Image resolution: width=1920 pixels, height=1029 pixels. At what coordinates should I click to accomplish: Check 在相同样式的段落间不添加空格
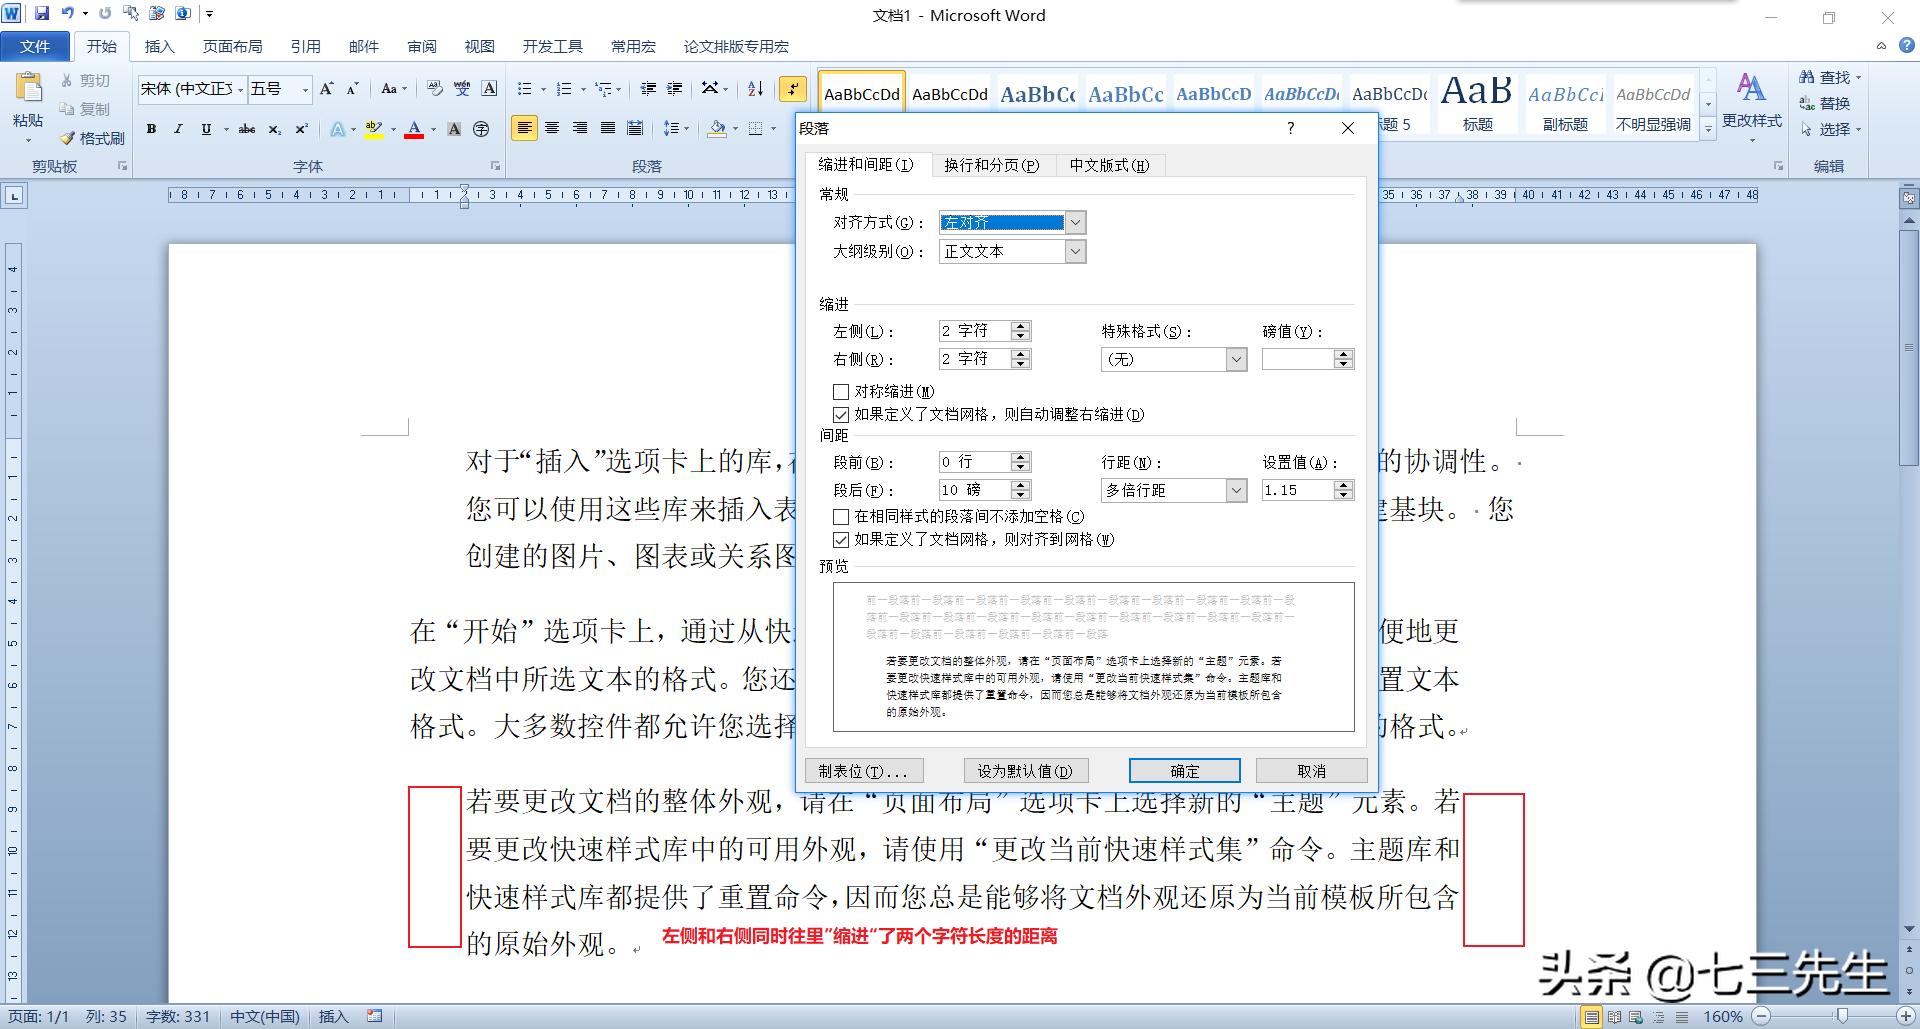pos(842,517)
